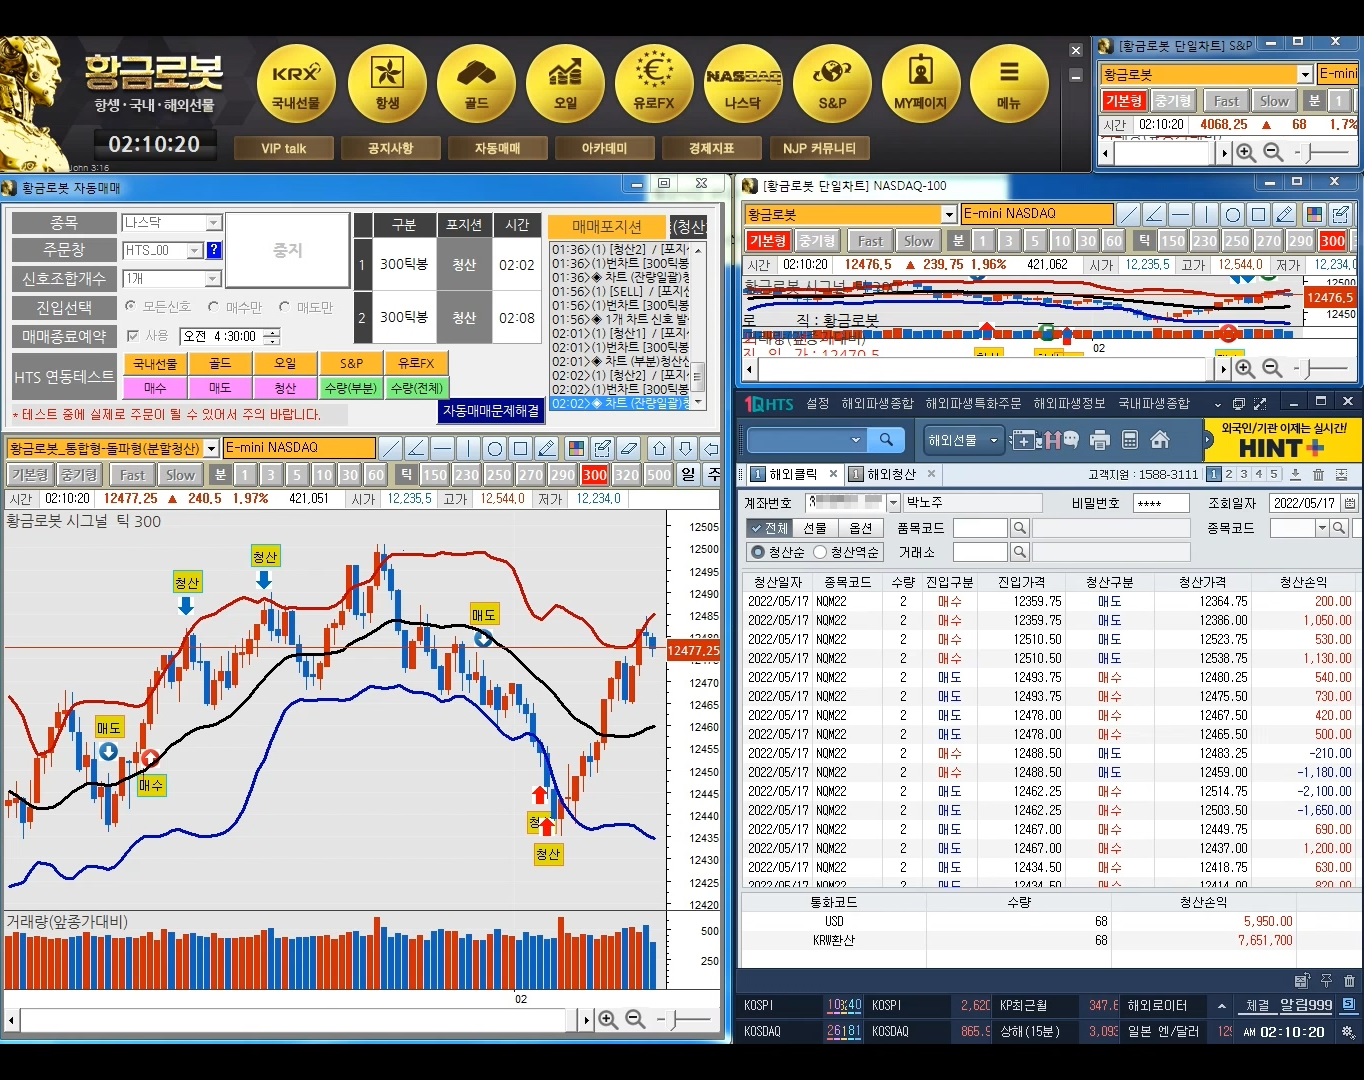Open 해외선물 dropdown in HTS toolbar

[x=963, y=440]
